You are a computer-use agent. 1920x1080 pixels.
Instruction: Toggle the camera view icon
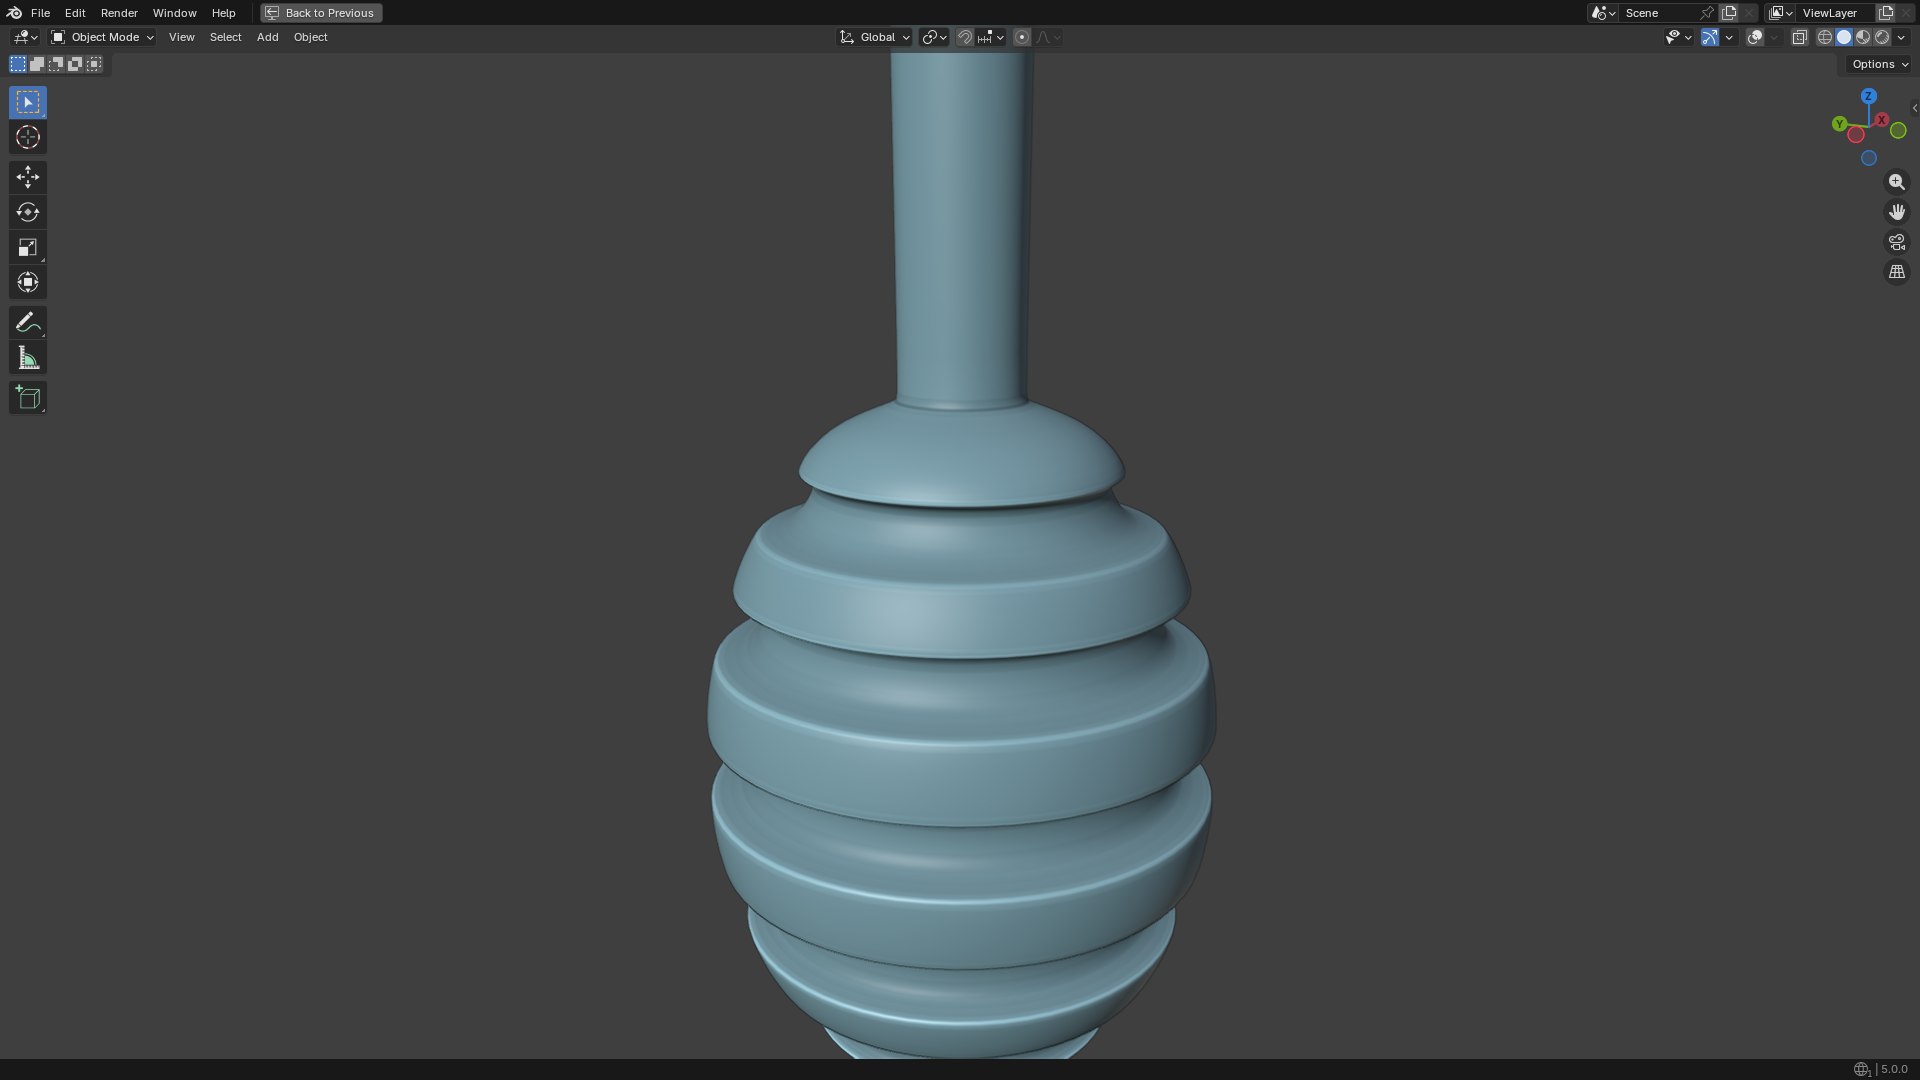[x=1896, y=242]
